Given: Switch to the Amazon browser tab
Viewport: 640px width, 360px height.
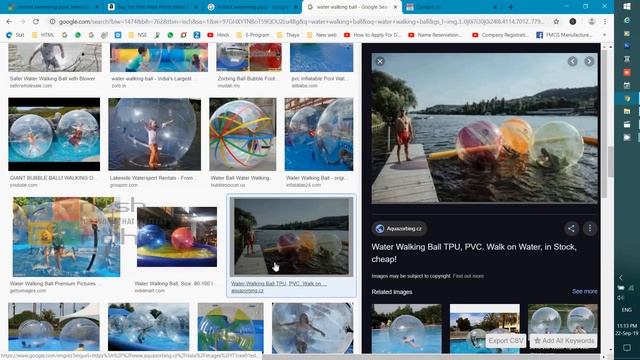Looking at the screenshot, I should click(153, 7).
